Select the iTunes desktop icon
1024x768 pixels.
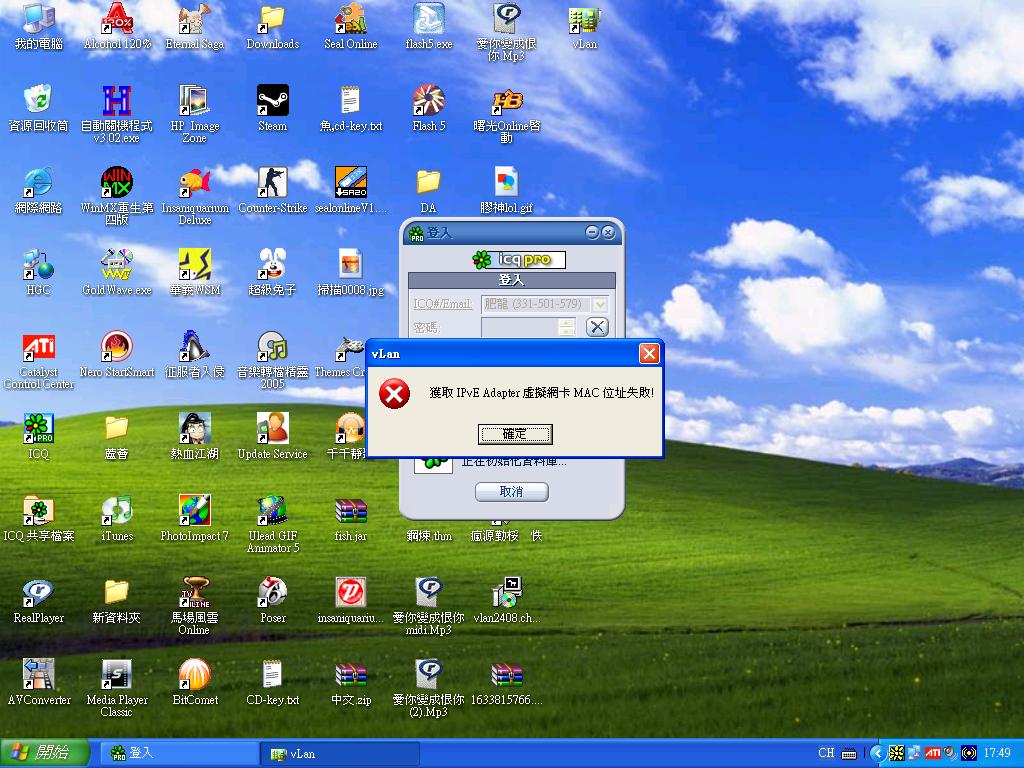tap(117, 519)
